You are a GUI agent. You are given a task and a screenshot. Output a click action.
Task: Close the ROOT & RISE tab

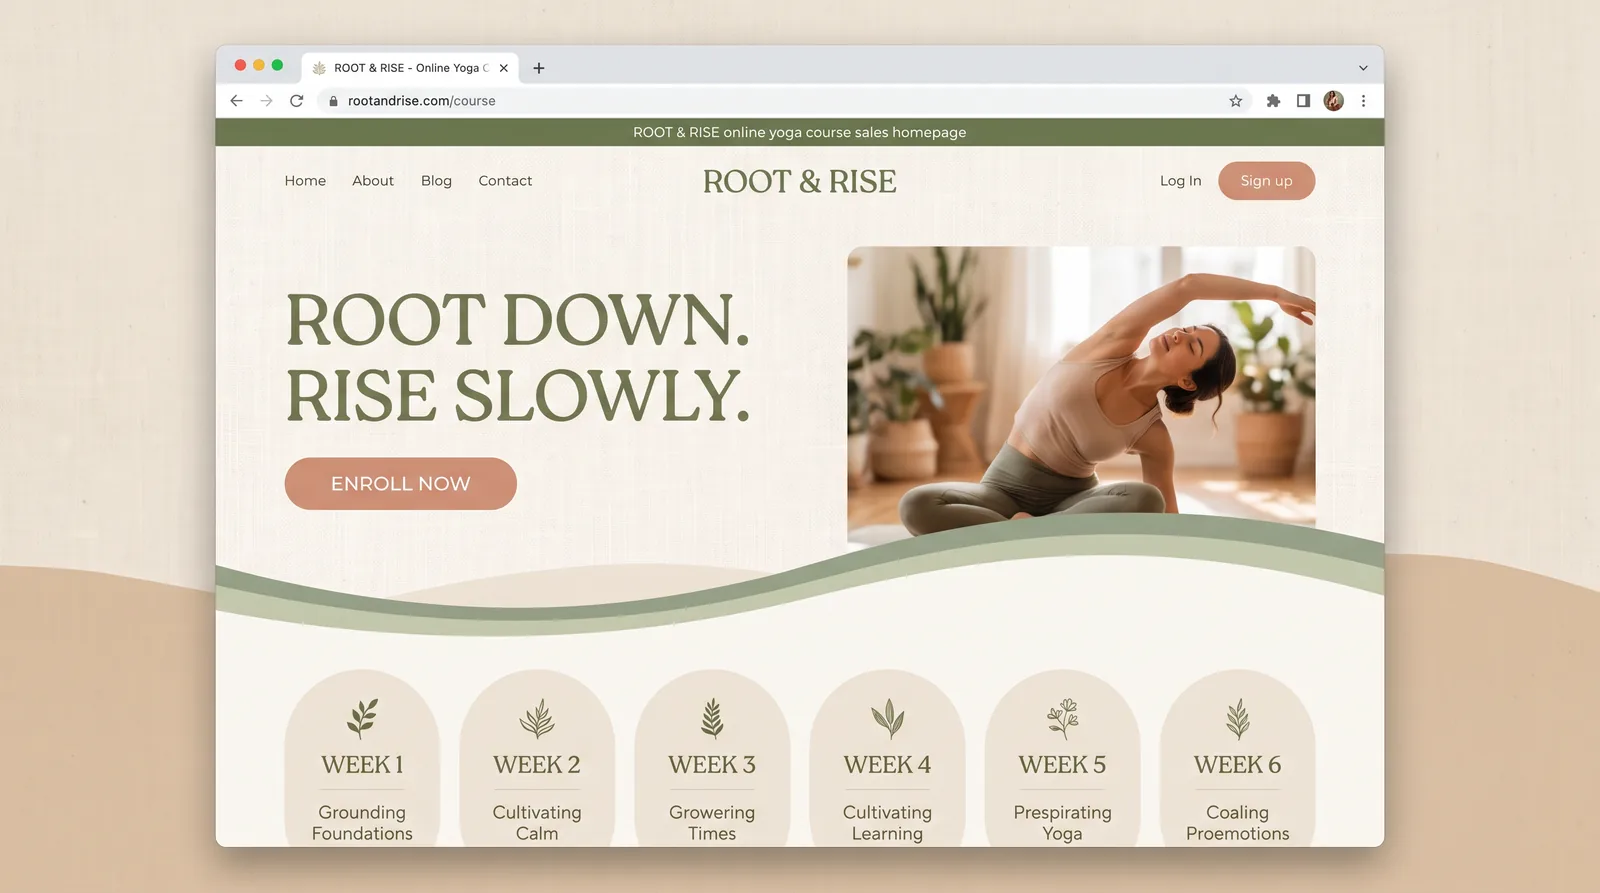504,68
